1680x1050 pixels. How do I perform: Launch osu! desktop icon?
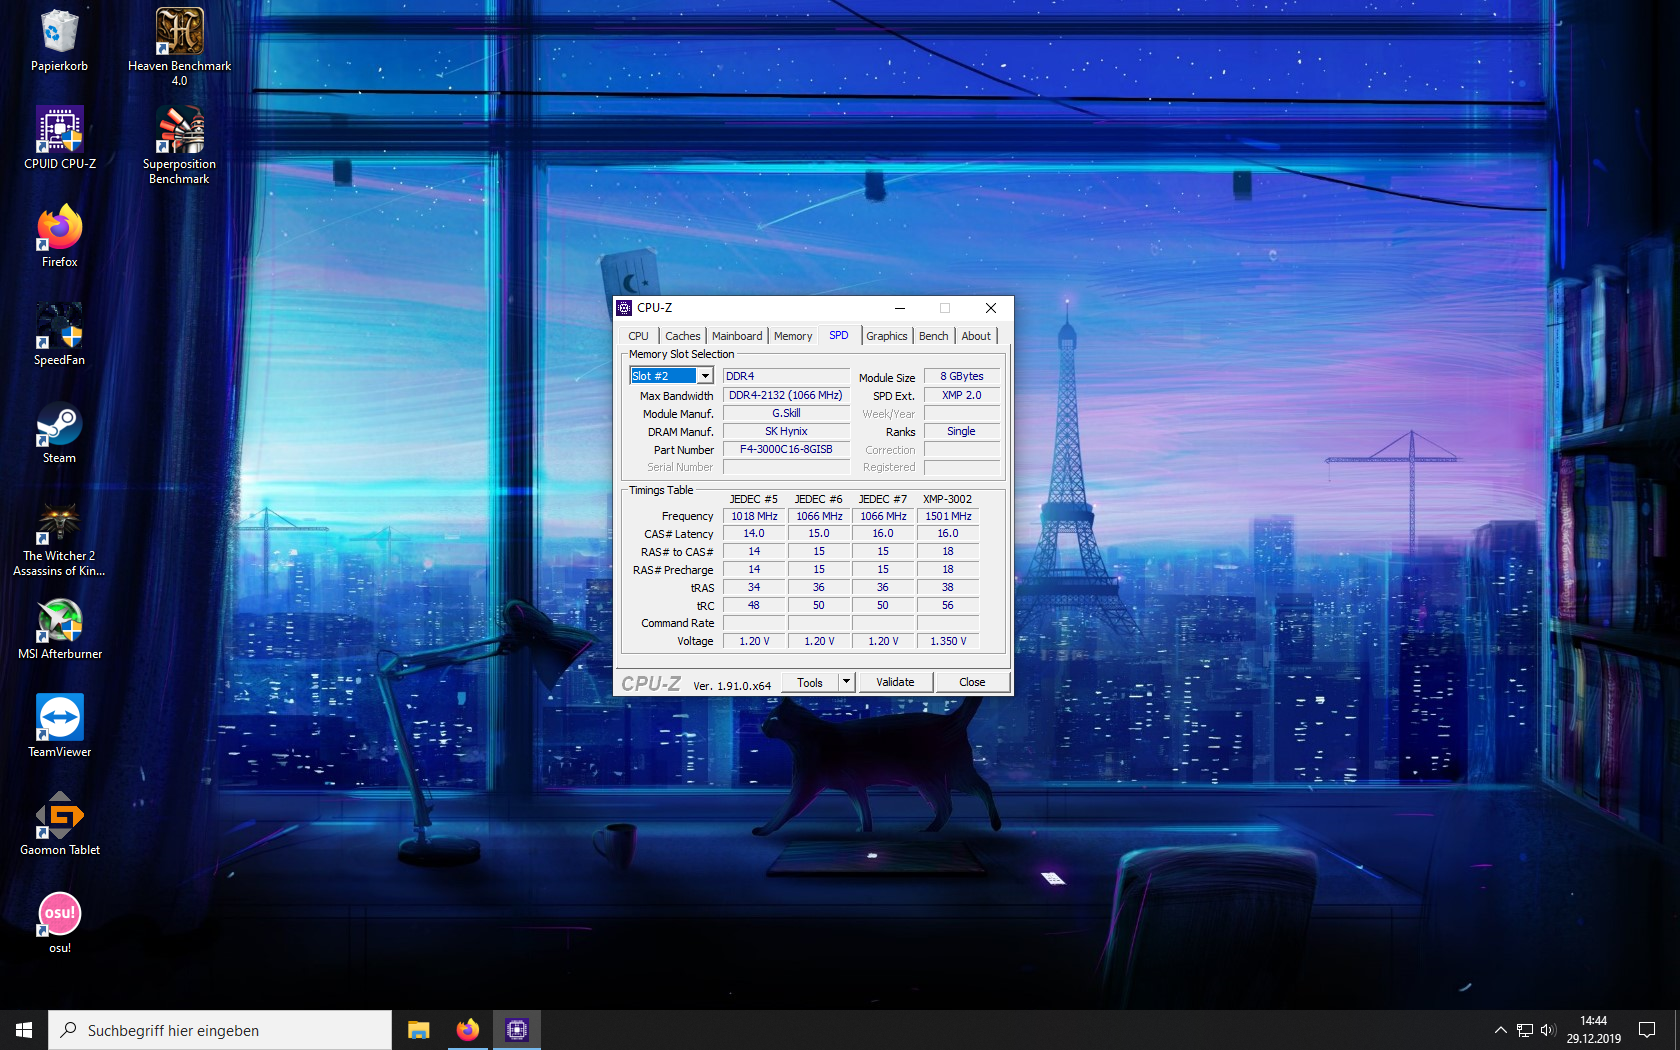(x=59, y=923)
